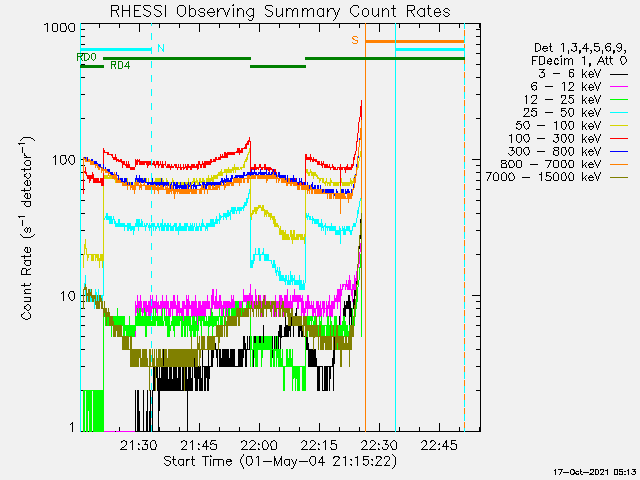Click the red legend line for 100 - 300 keV
The width and height of the screenshot is (640, 480).
pos(619,139)
